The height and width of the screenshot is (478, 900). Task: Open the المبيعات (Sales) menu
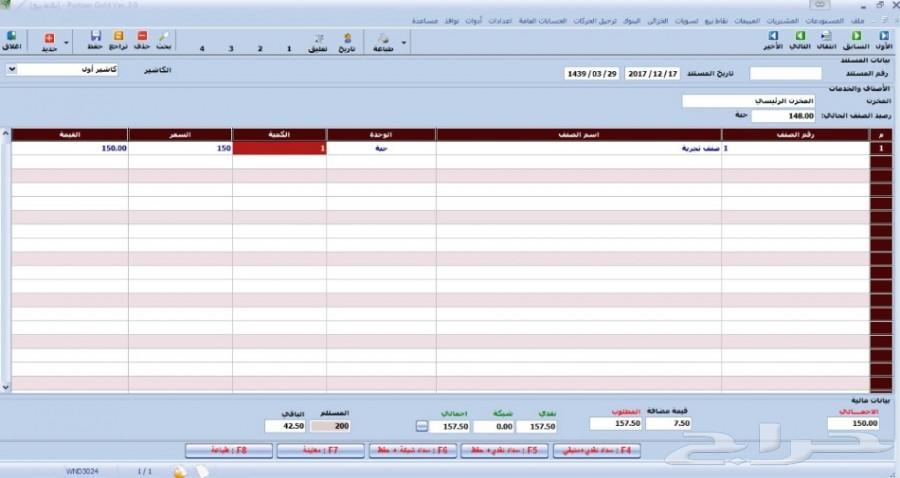click(x=747, y=21)
